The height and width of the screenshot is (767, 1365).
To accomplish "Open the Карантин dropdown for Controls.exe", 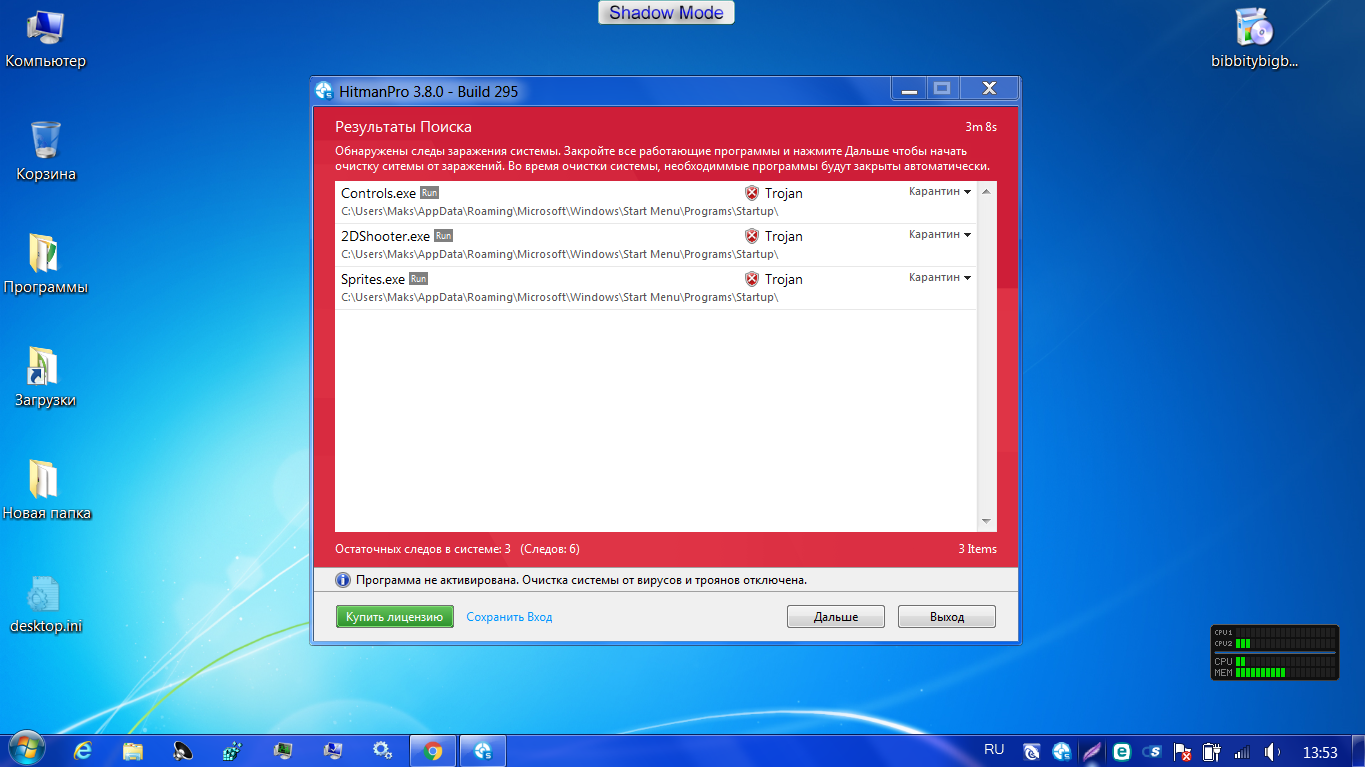I will coord(940,191).
